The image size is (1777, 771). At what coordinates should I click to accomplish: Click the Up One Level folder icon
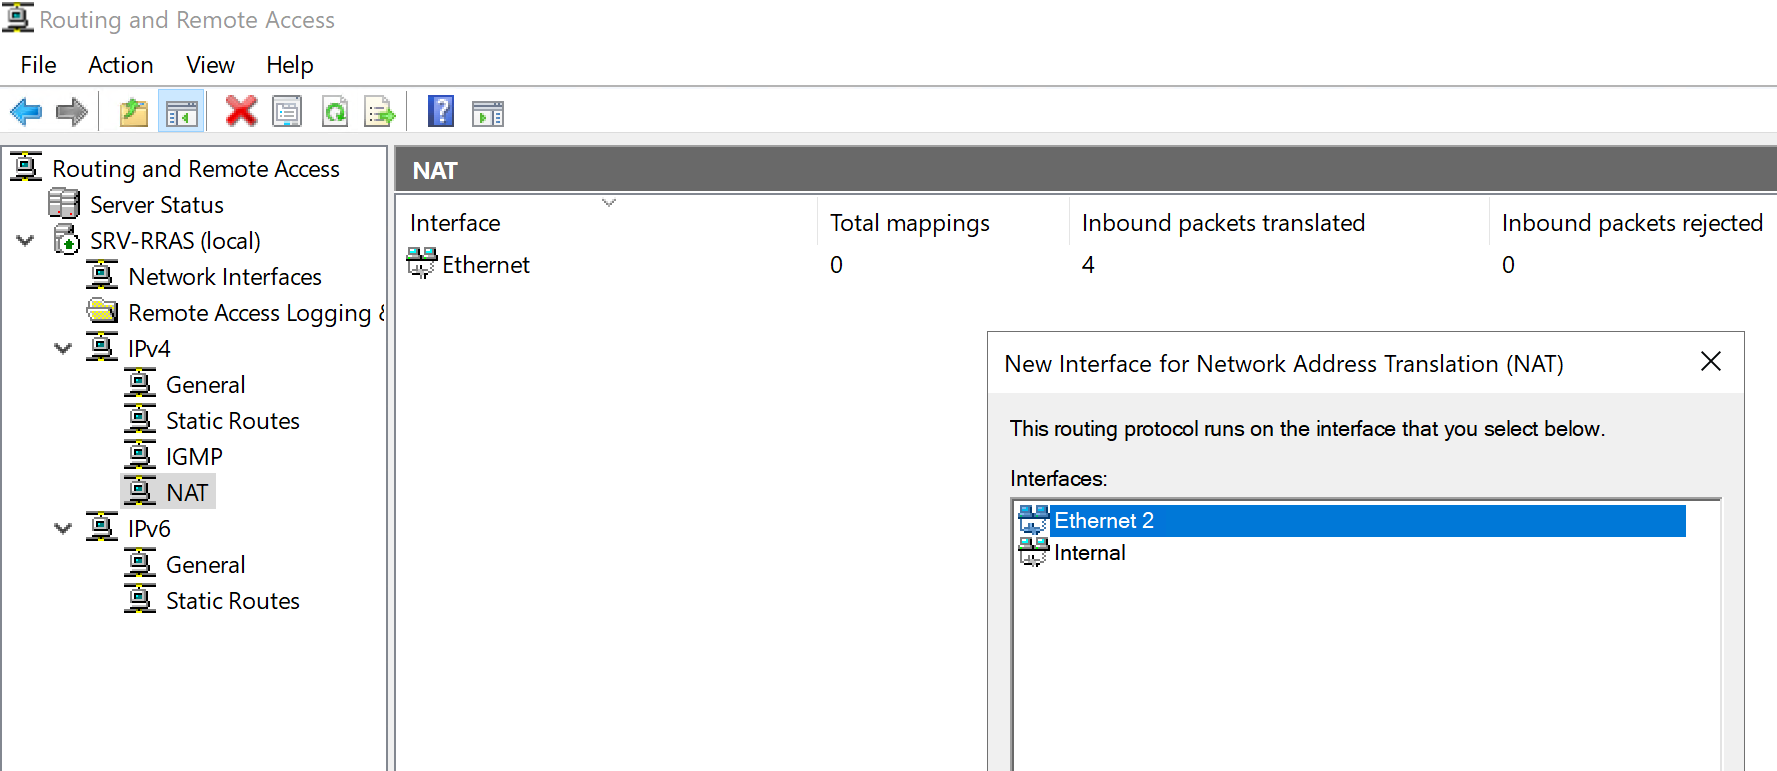[133, 112]
